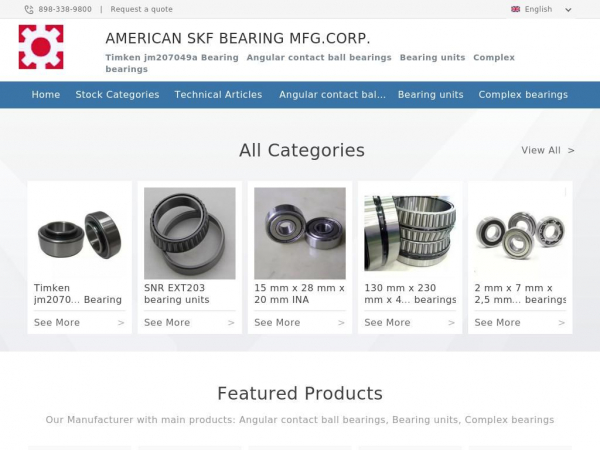
Task: Click the 2 mm x 7 mm x 2,5 mm... bearings title
Action: click(520, 294)
